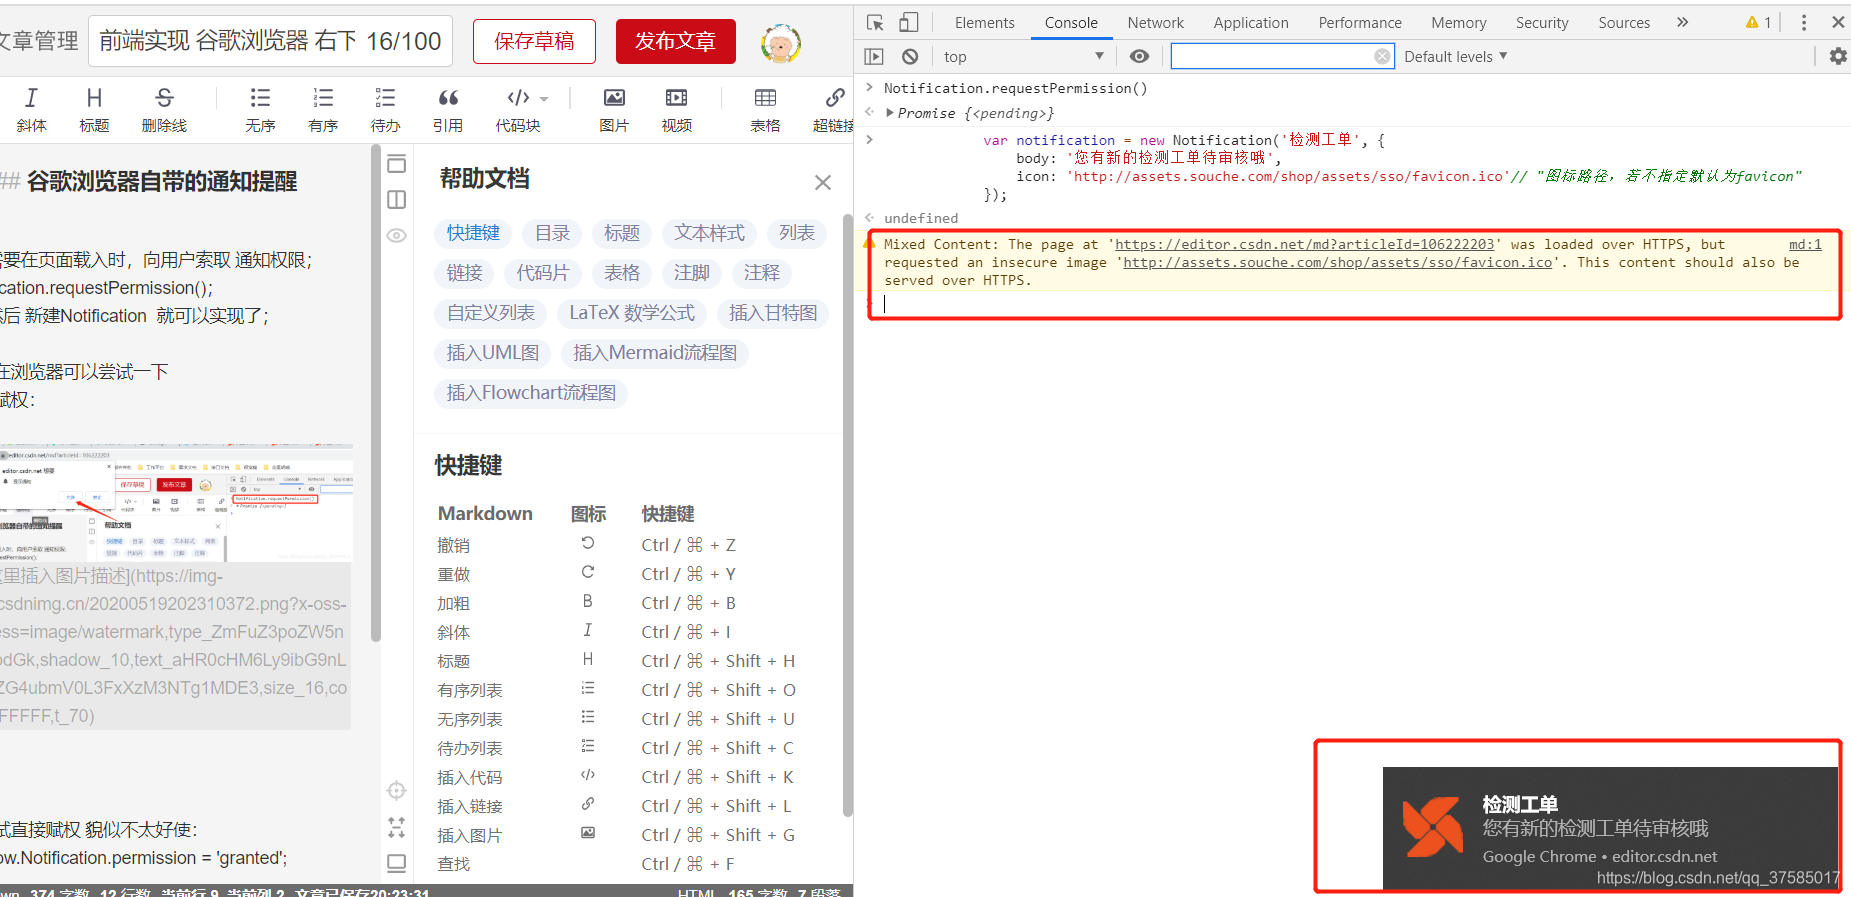The image size is (1851, 897).
Task: Switch to the Elements tab
Action: pyautogui.click(x=984, y=22)
